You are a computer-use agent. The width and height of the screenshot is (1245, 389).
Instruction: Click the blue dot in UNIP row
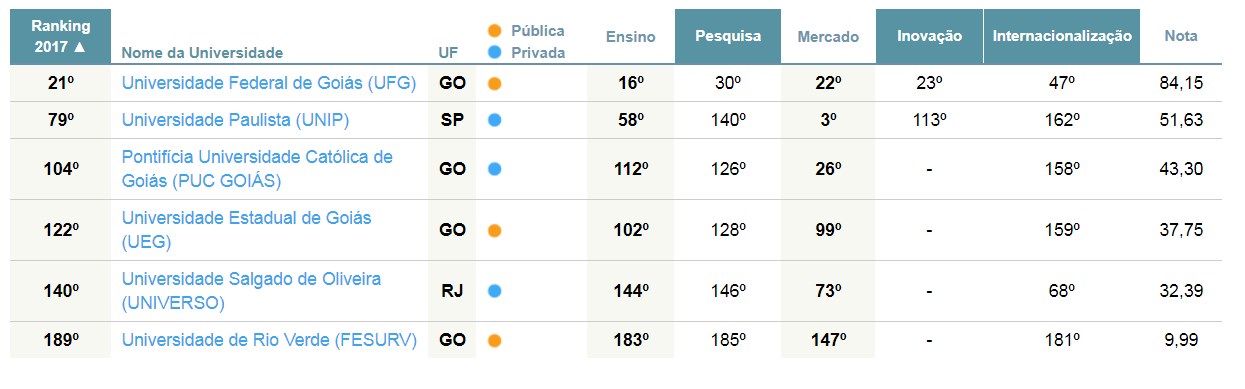494,120
